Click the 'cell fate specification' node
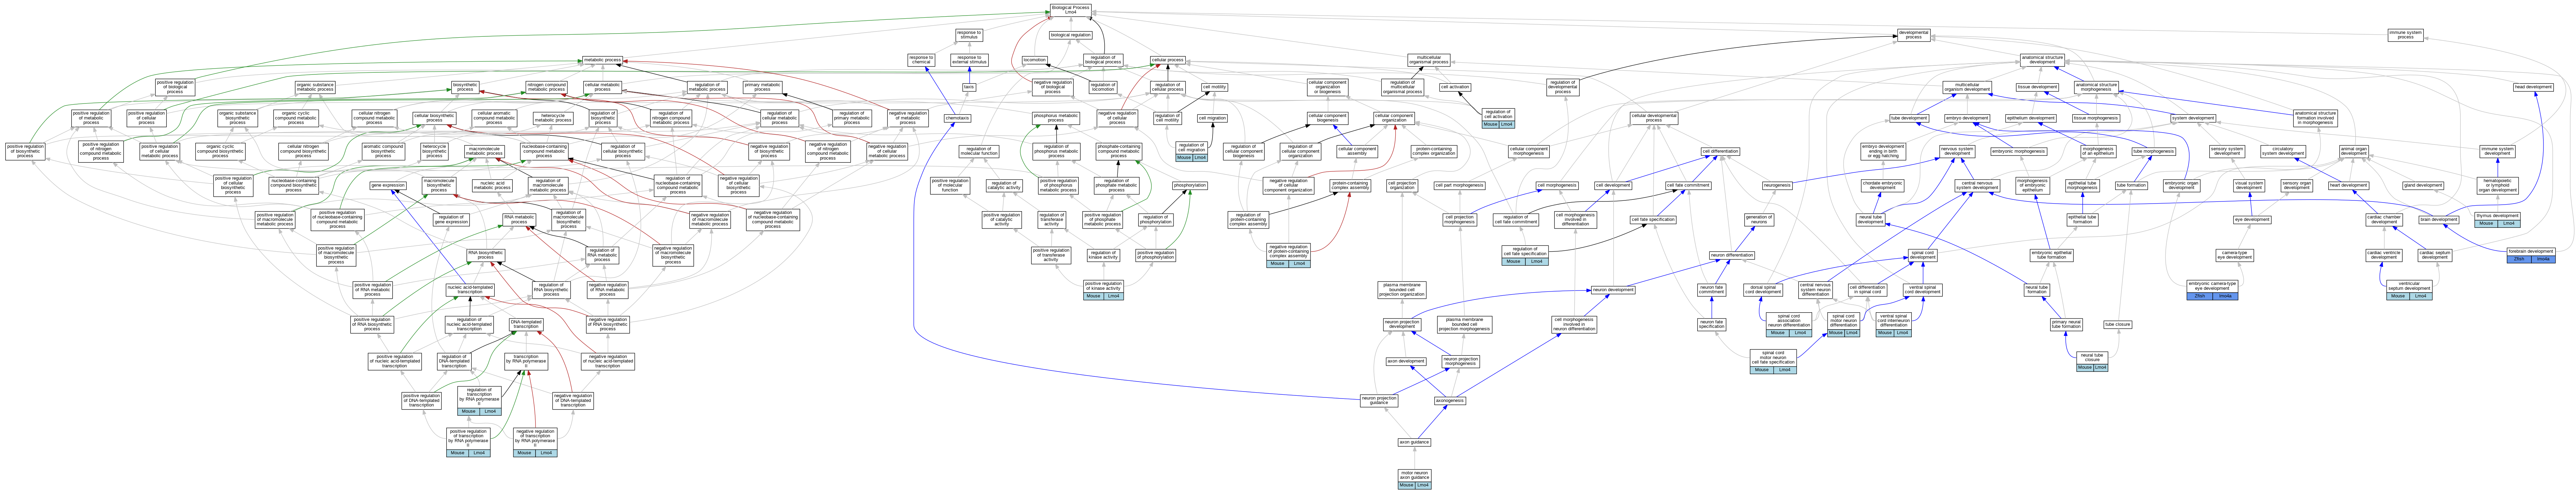 click(1653, 219)
